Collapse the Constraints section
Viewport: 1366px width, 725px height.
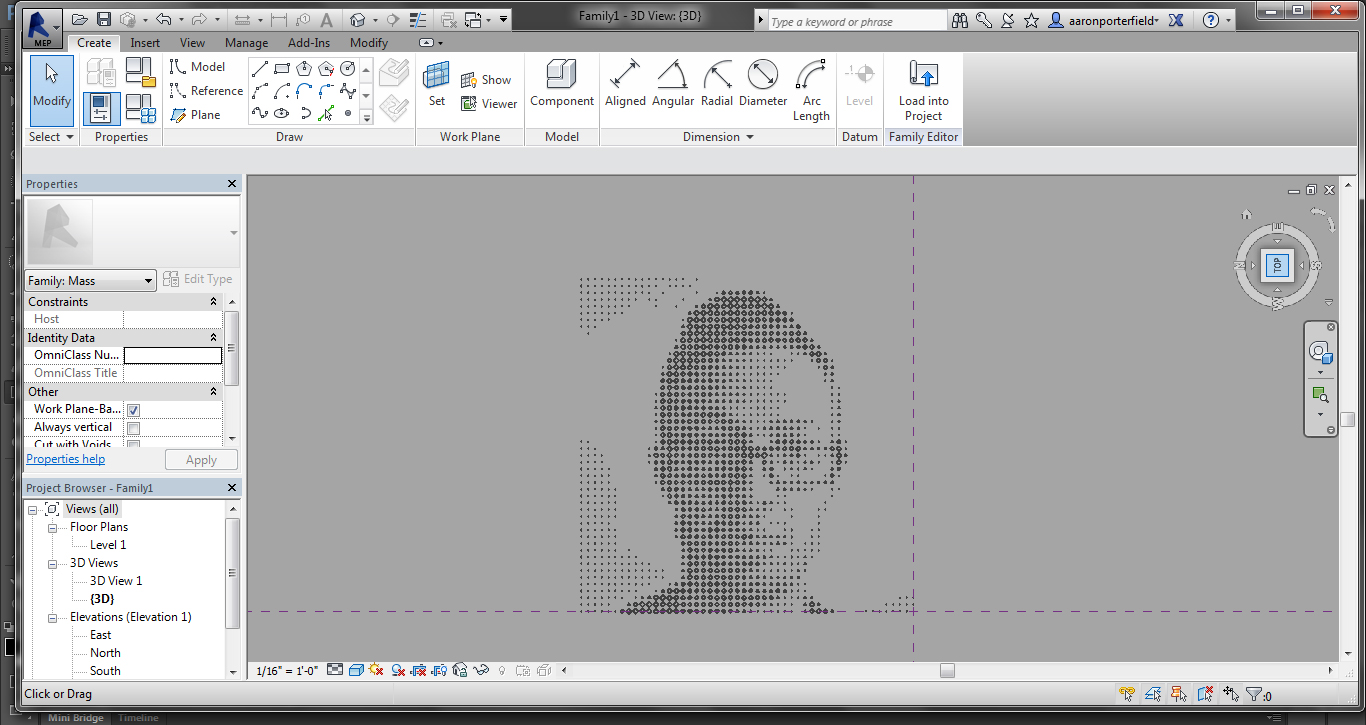(213, 302)
